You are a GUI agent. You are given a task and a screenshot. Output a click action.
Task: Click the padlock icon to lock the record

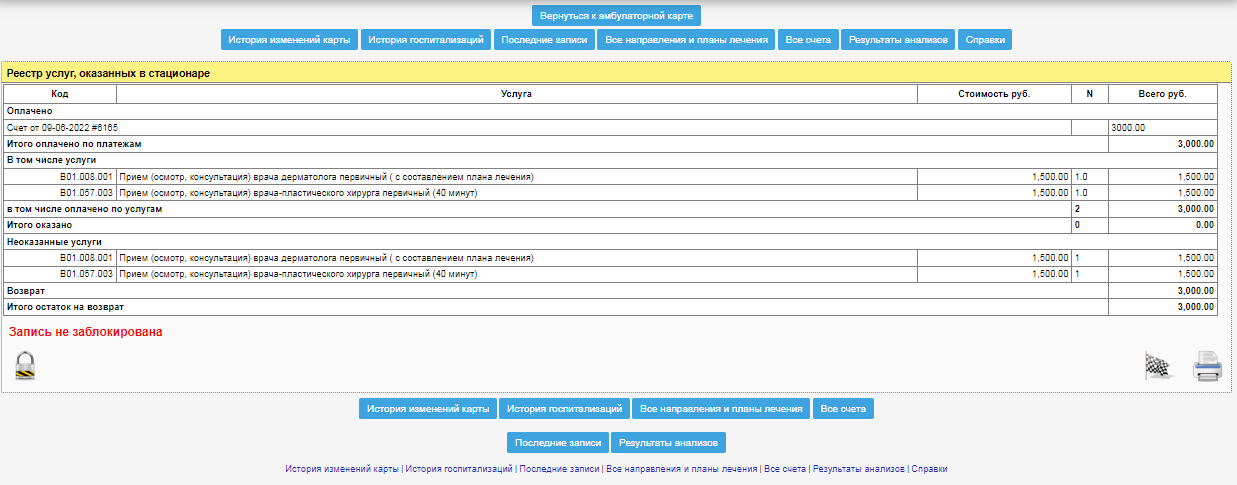(25, 365)
